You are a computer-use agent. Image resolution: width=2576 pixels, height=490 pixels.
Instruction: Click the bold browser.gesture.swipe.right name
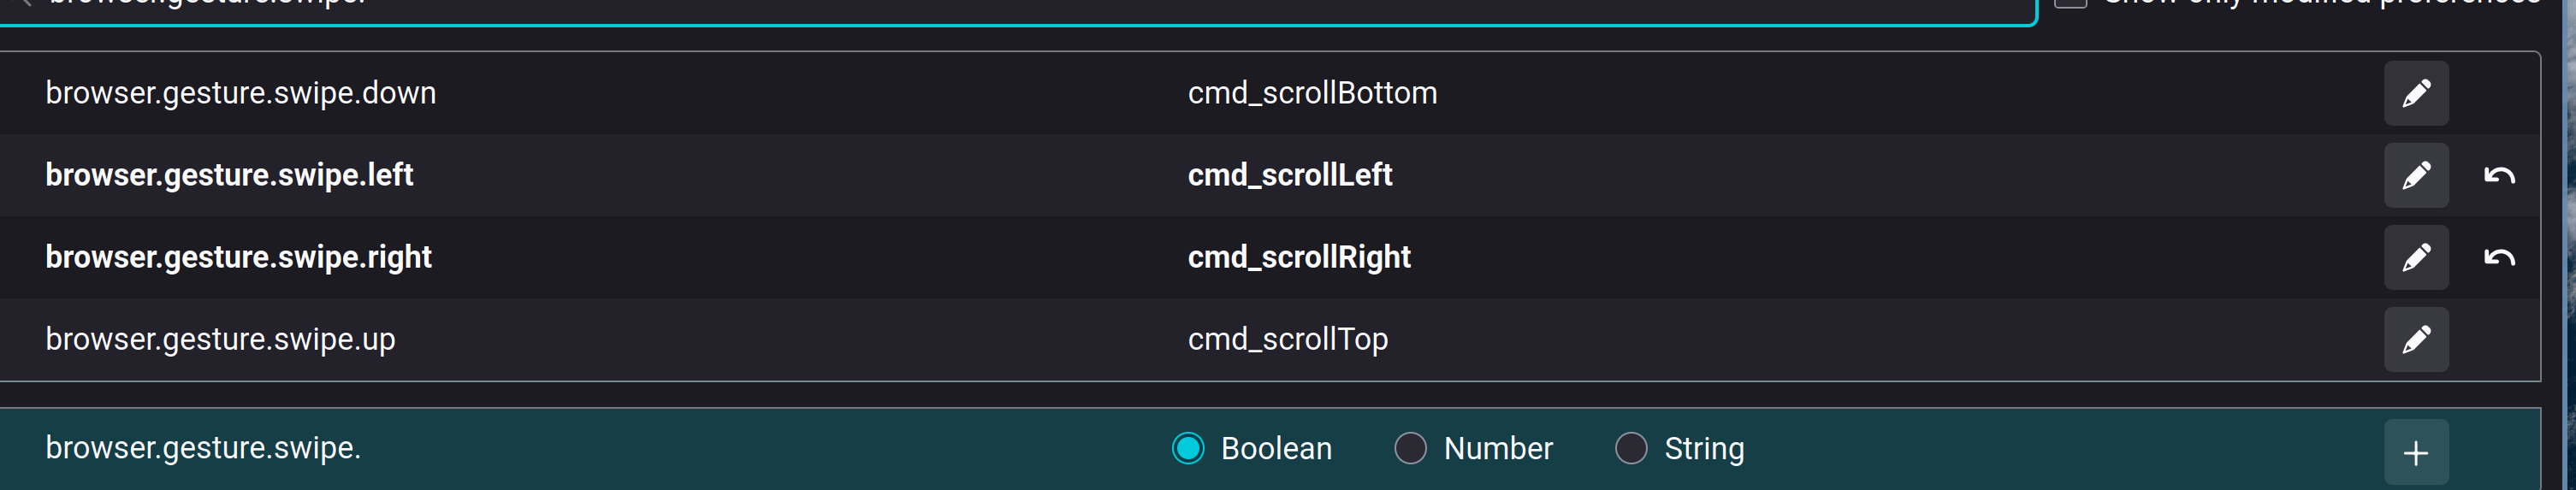238,257
